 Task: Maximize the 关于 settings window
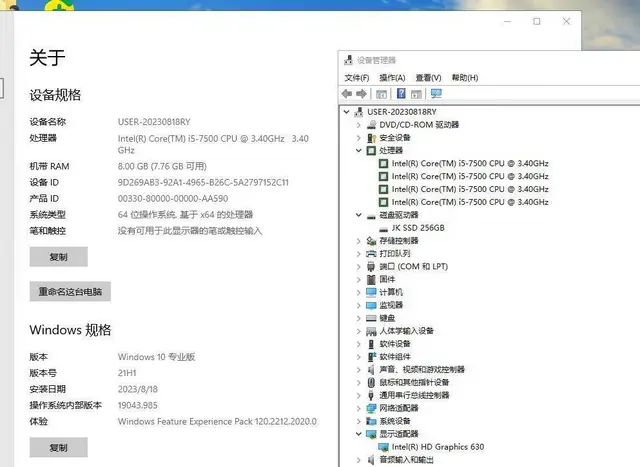tap(537, 21)
